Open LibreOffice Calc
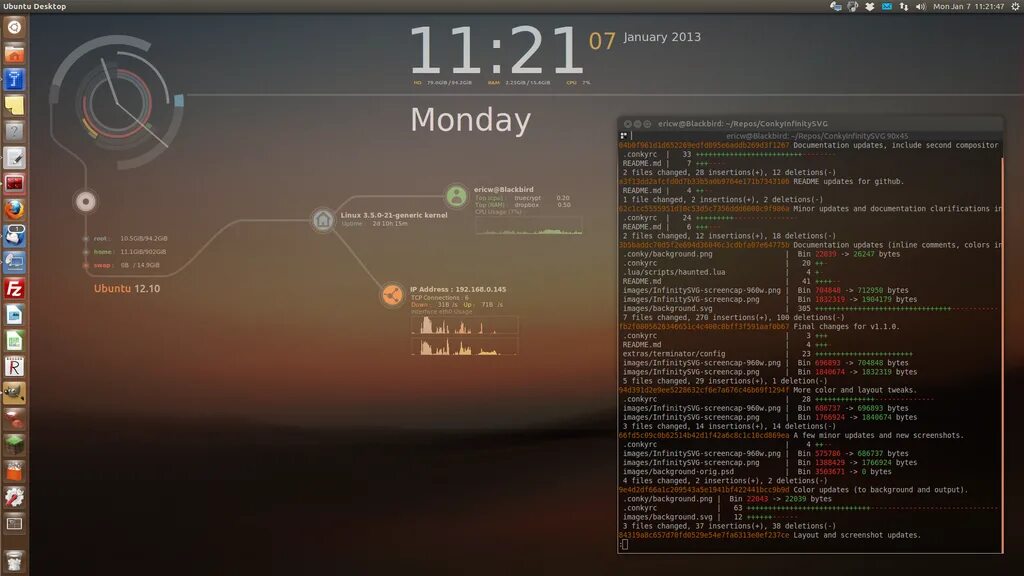Image resolution: width=1024 pixels, height=576 pixels. click(x=14, y=341)
